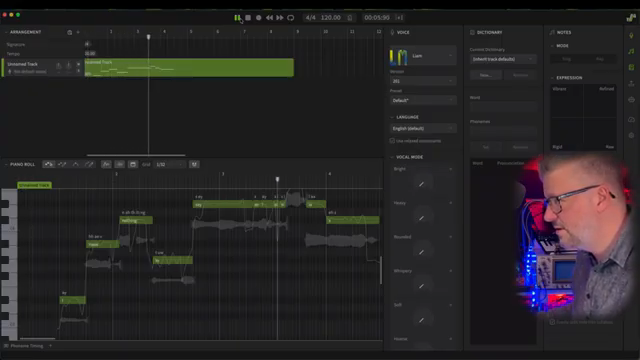Select the Unnamed Track header name
The height and width of the screenshot is (360, 640).
point(22,64)
